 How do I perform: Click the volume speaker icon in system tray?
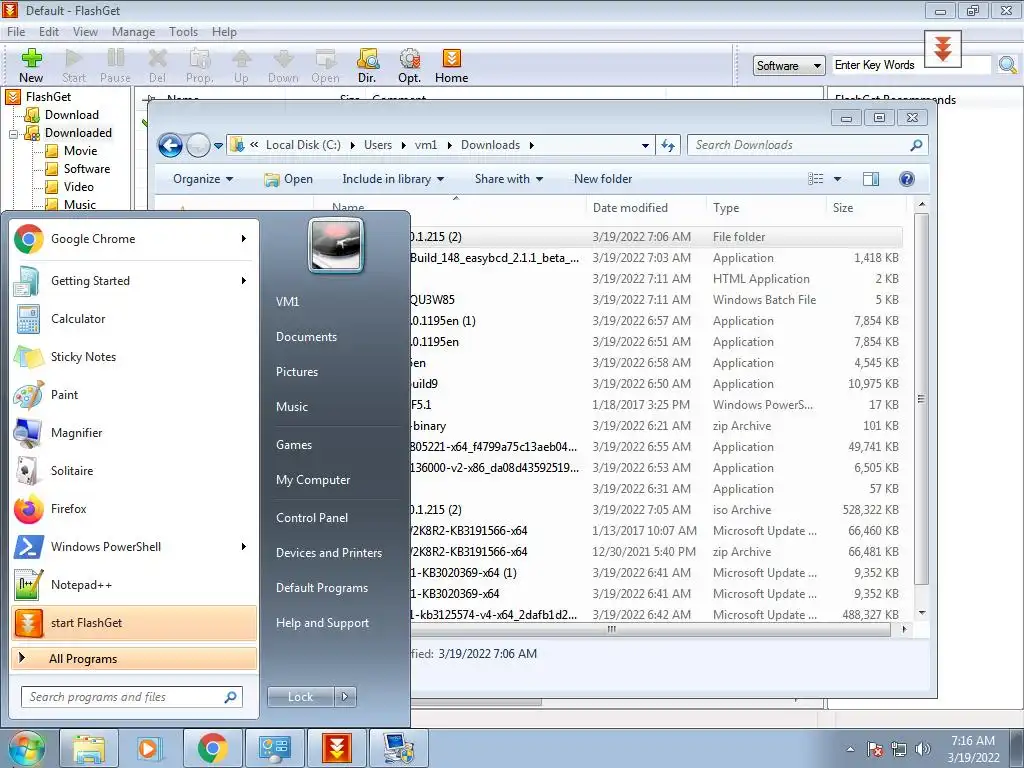[x=923, y=749]
